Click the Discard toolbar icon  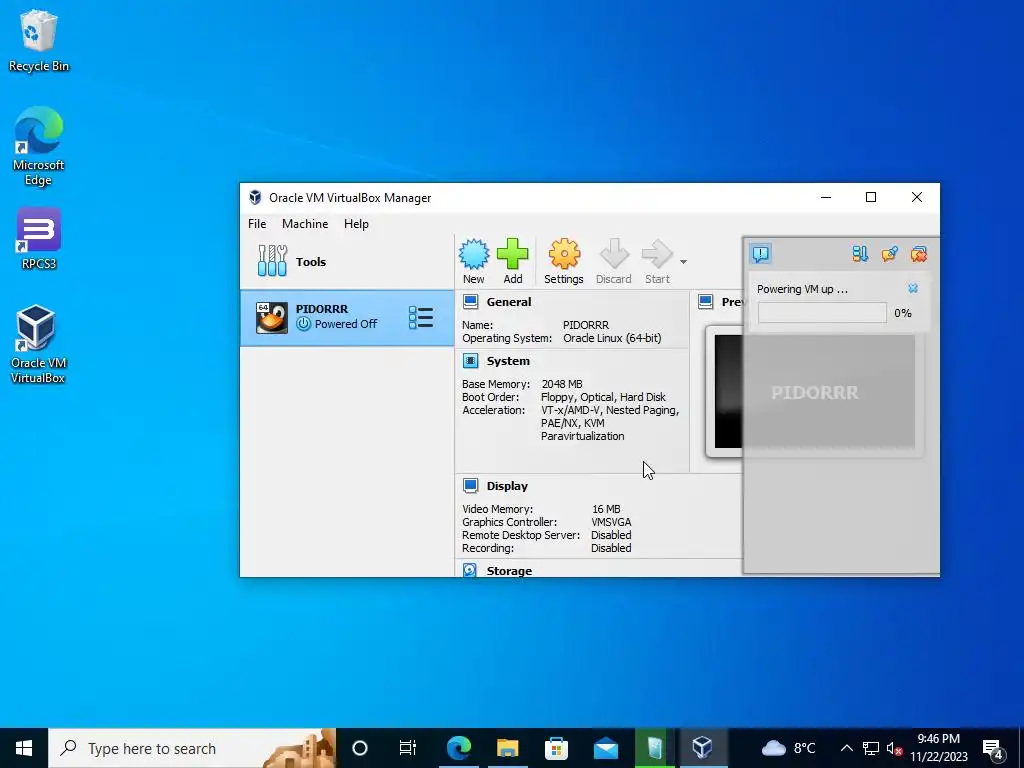click(613, 261)
